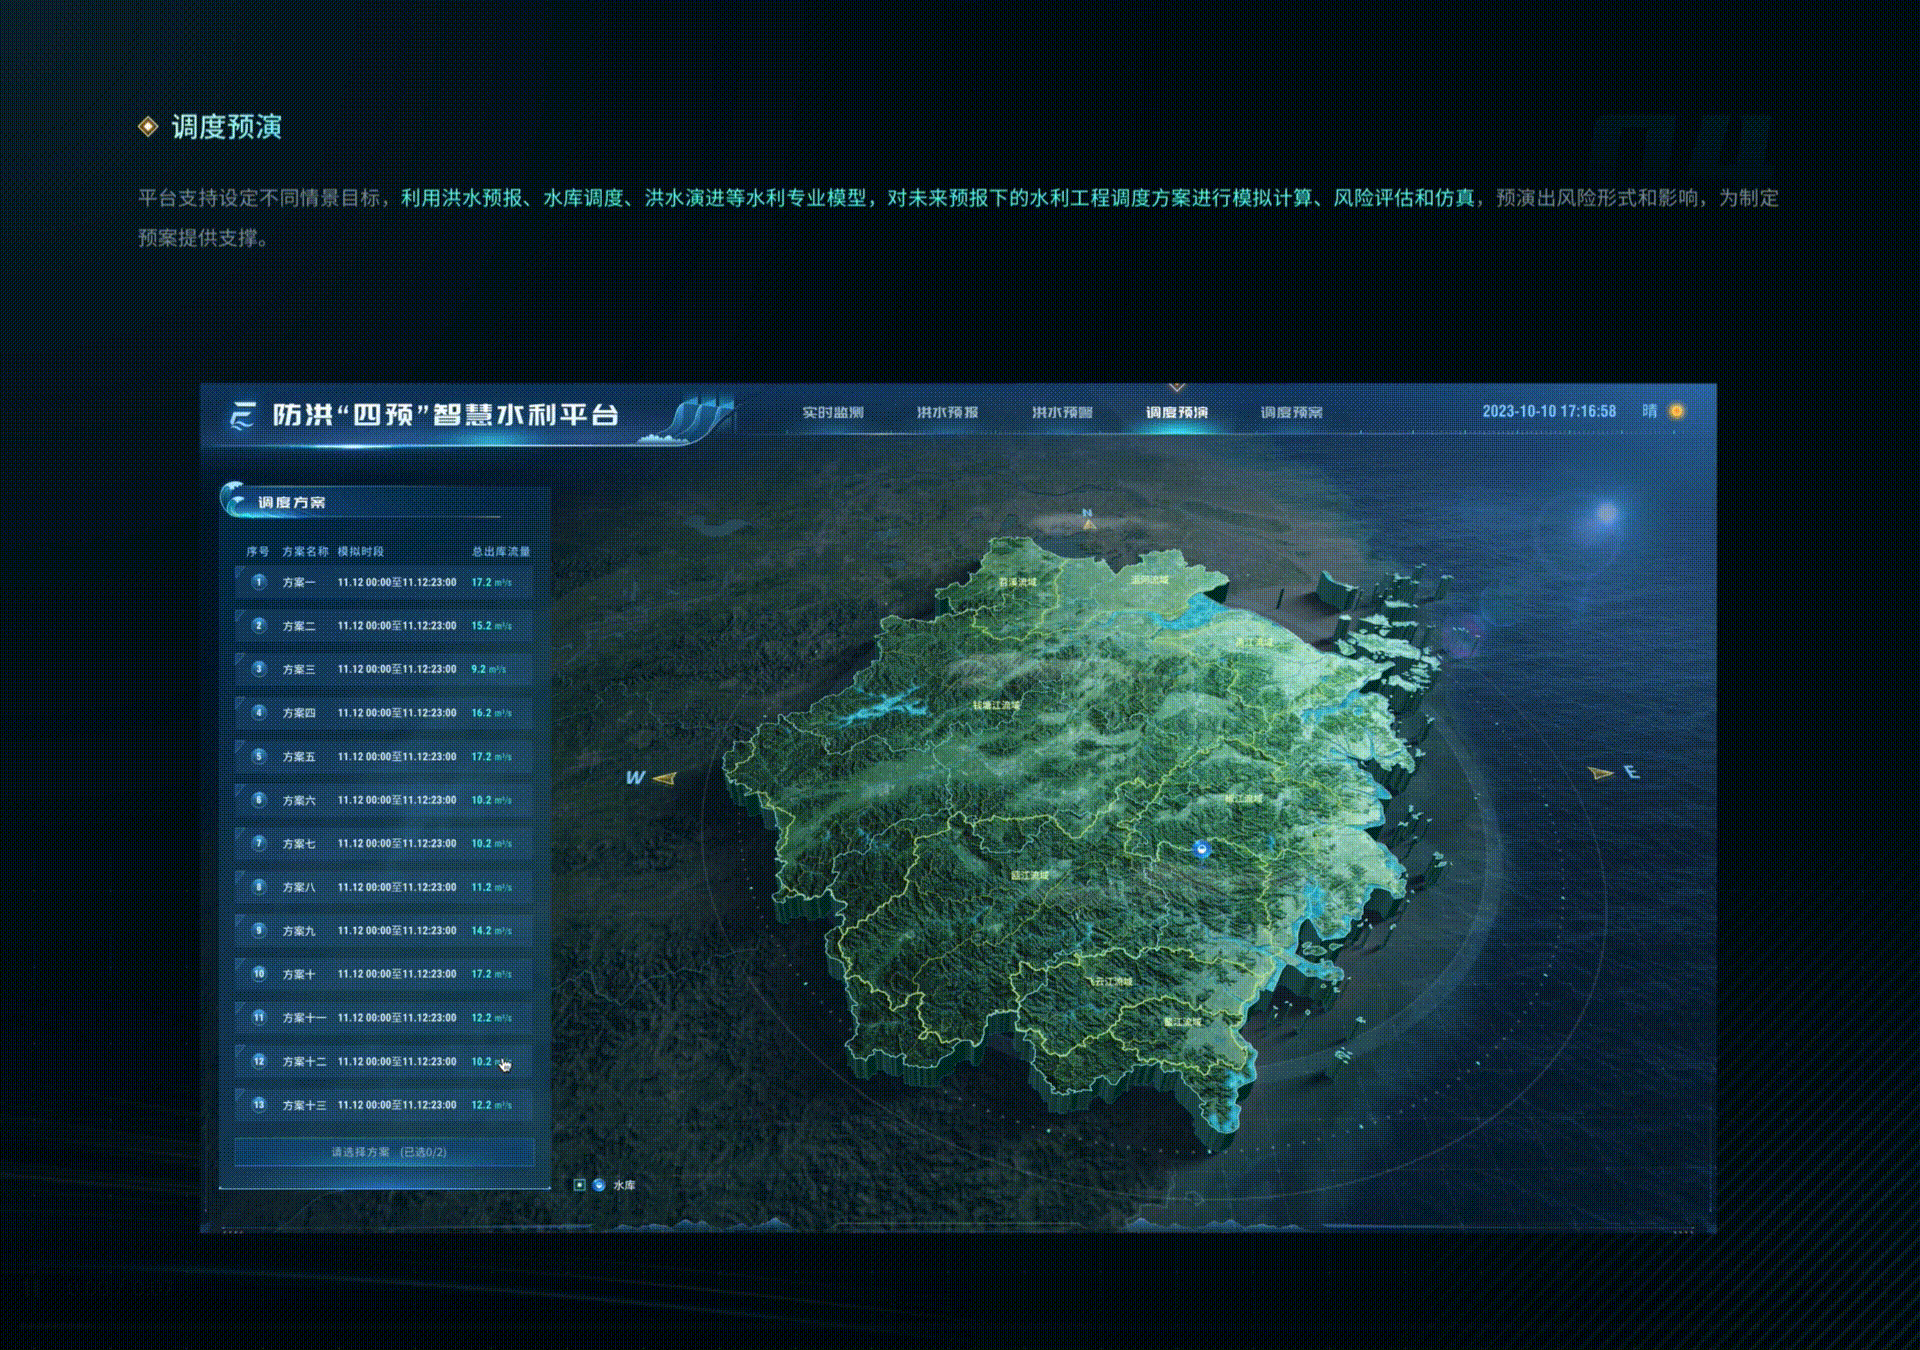This screenshot has height=1350, width=1920.
Task: Choose the 方案十 row name
Action: point(299,974)
